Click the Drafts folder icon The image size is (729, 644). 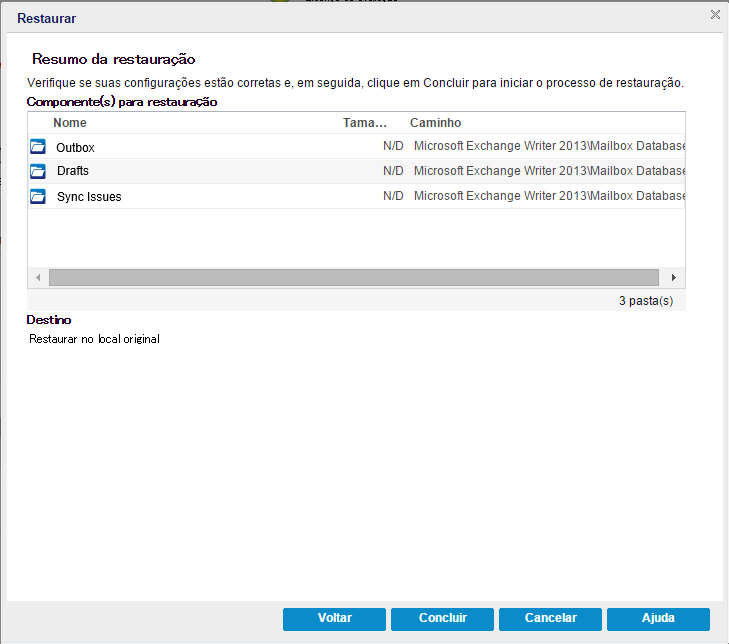[x=38, y=171]
